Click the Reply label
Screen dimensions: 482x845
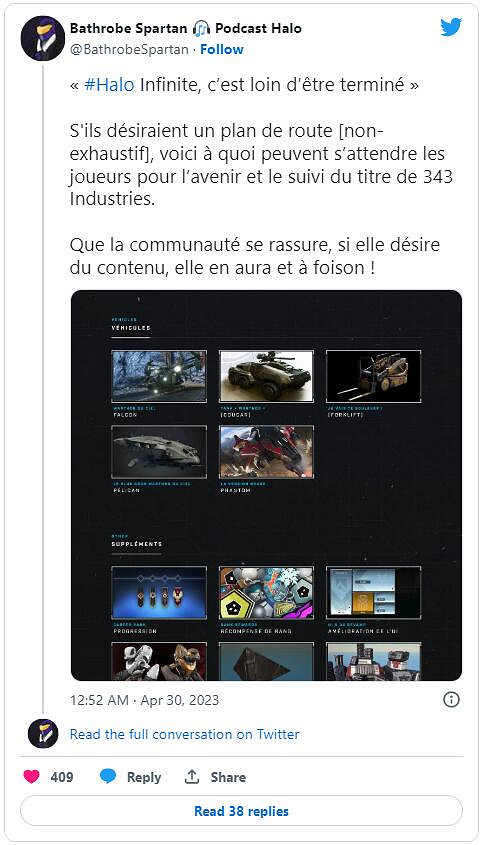pos(144,777)
